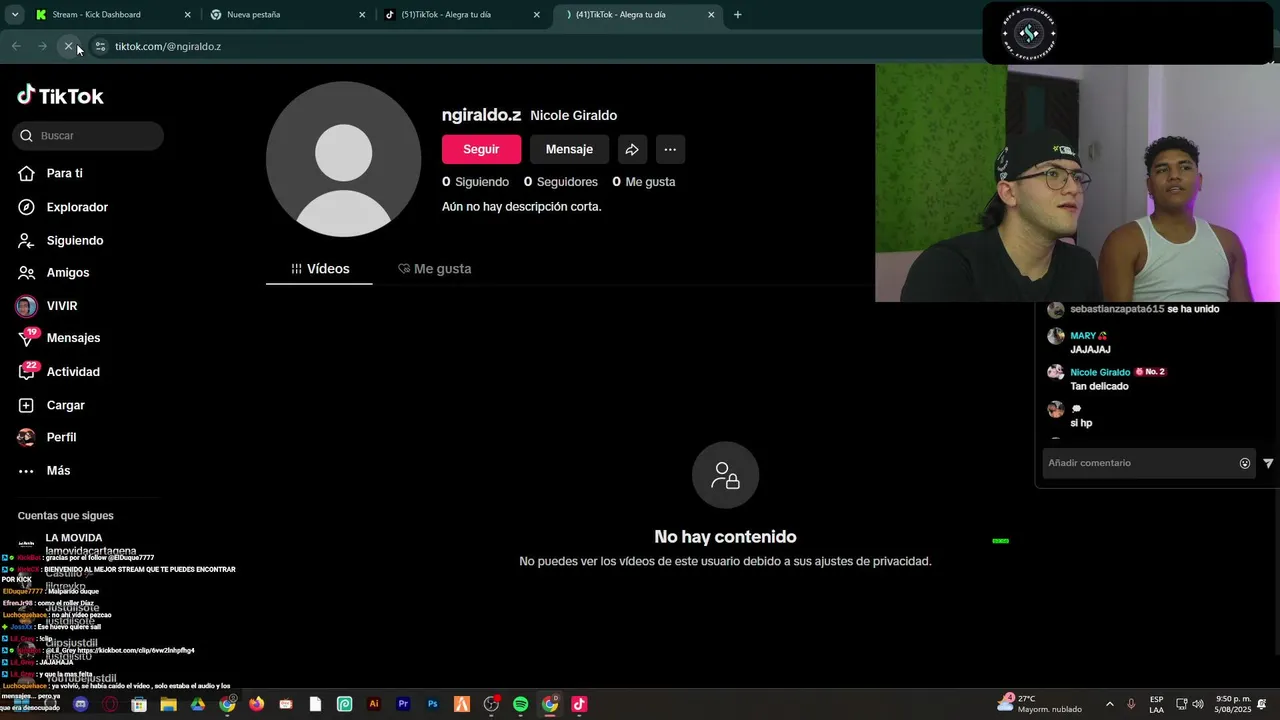This screenshot has height=720, width=1280.
Task: Click the Nicole Giraldo display name
Action: click(x=573, y=116)
